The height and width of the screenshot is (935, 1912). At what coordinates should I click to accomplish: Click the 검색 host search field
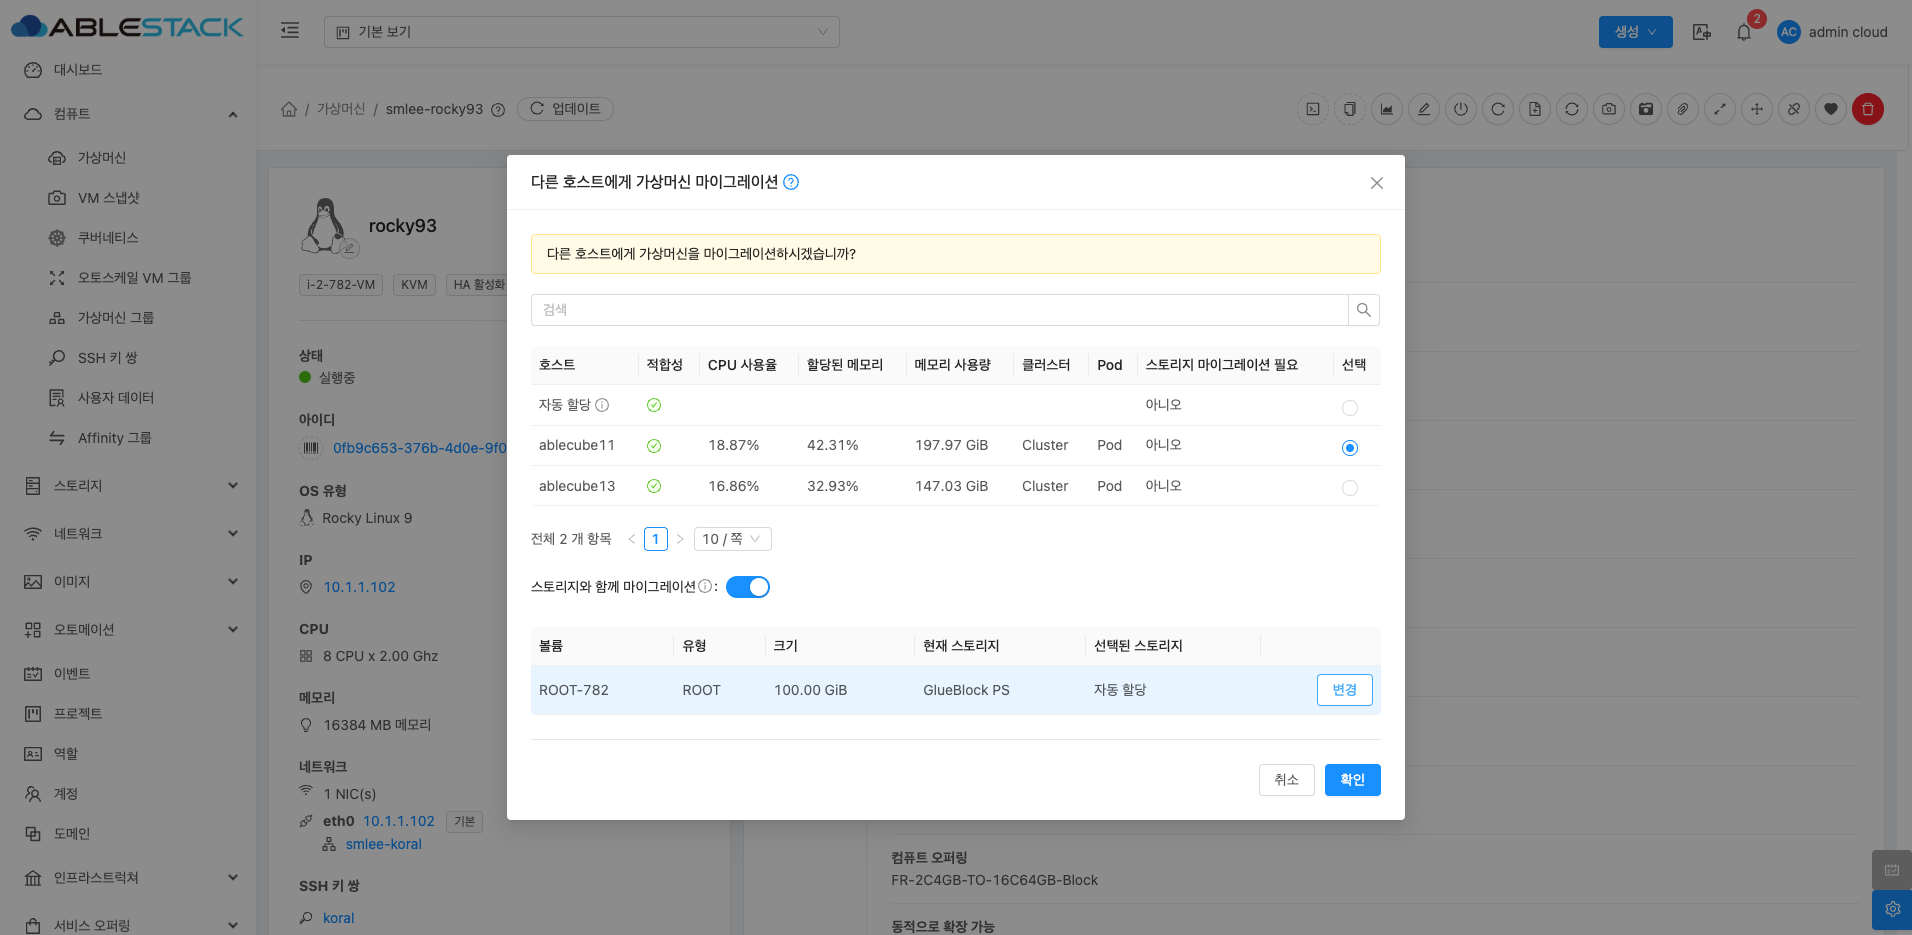[x=938, y=310]
